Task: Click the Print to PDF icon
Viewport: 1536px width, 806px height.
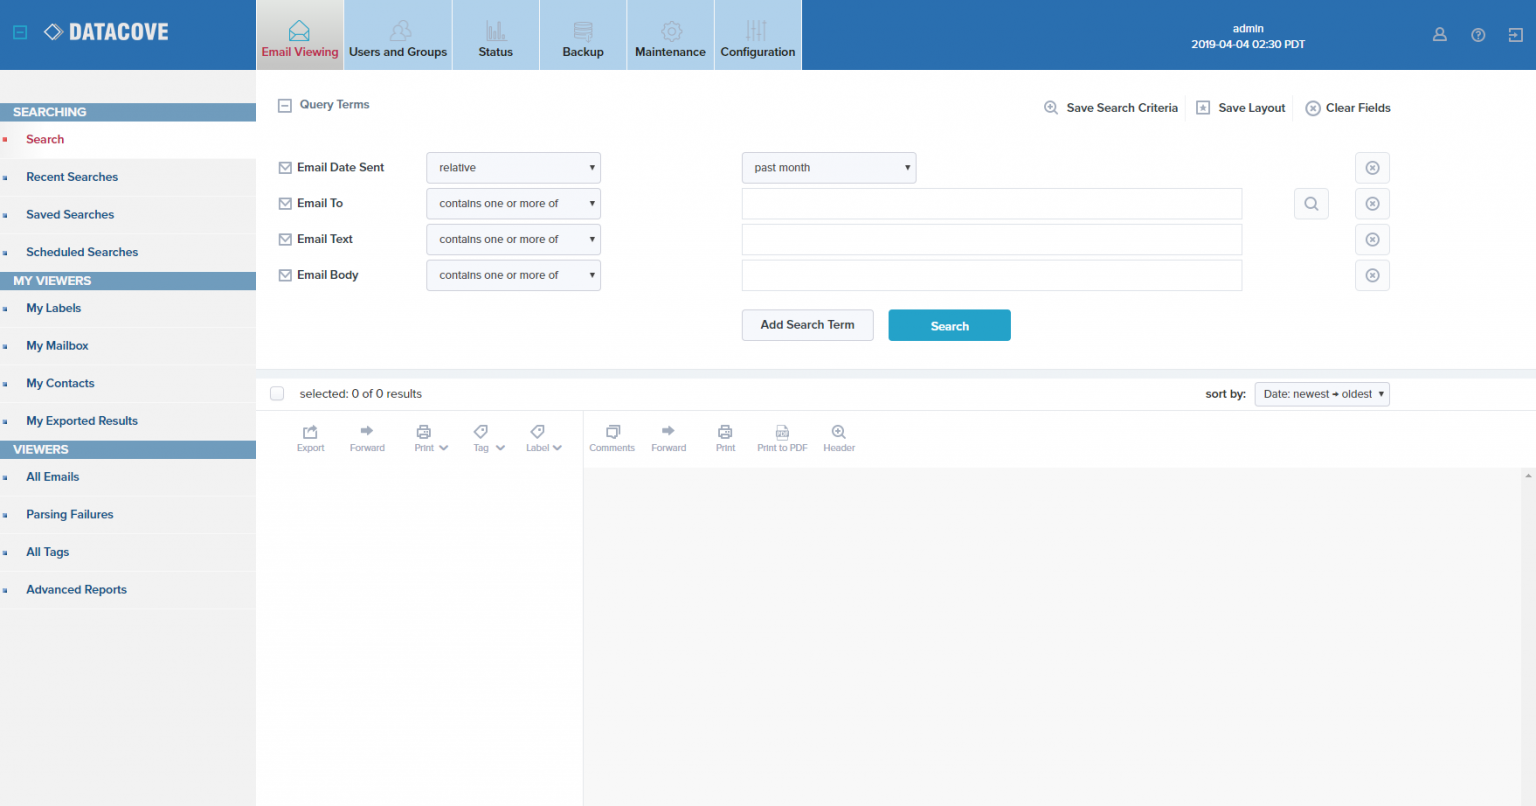Action: coord(782,437)
